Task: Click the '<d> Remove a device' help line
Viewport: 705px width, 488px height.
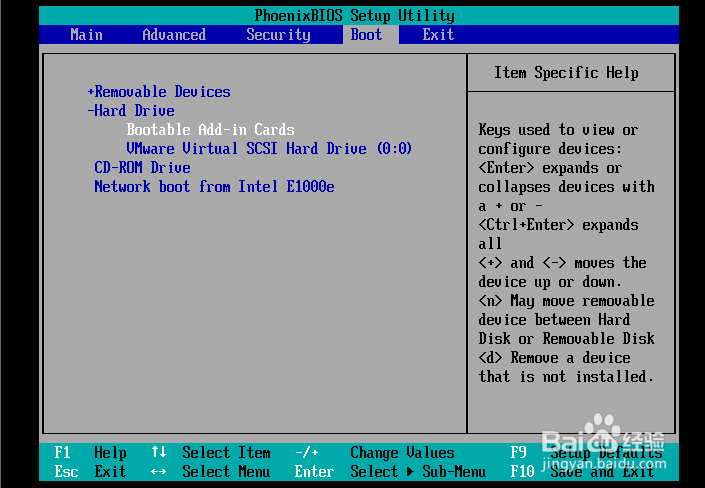Action: (554, 358)
